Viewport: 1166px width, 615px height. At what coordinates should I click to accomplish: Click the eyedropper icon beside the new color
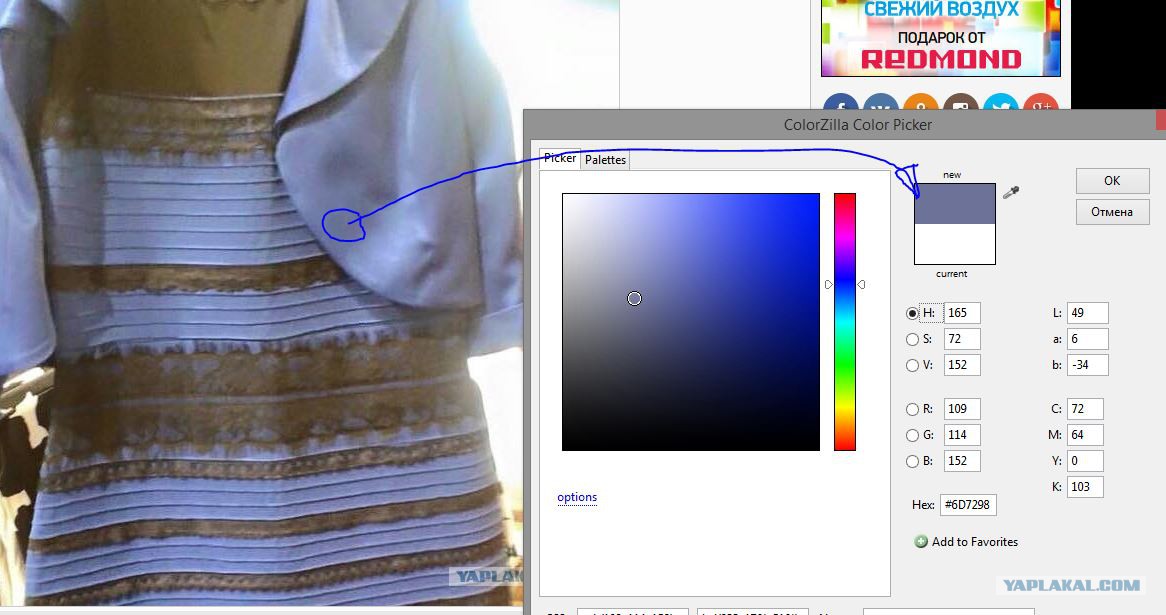[x=1011, y=192]
